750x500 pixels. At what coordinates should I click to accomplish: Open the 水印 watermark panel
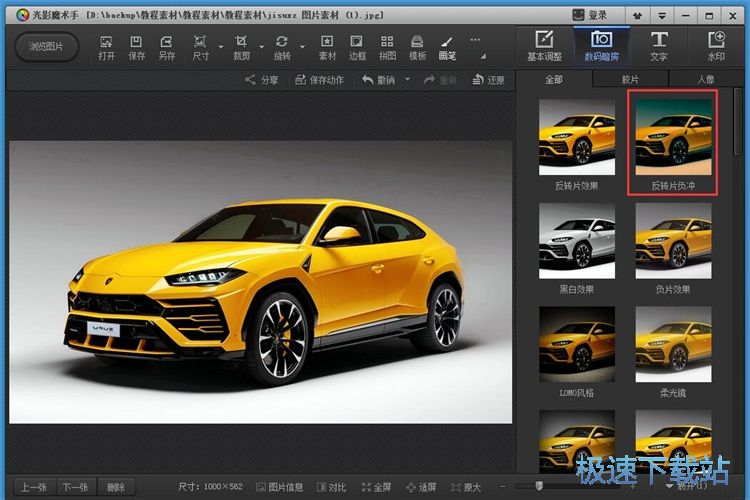coord(716,46)
